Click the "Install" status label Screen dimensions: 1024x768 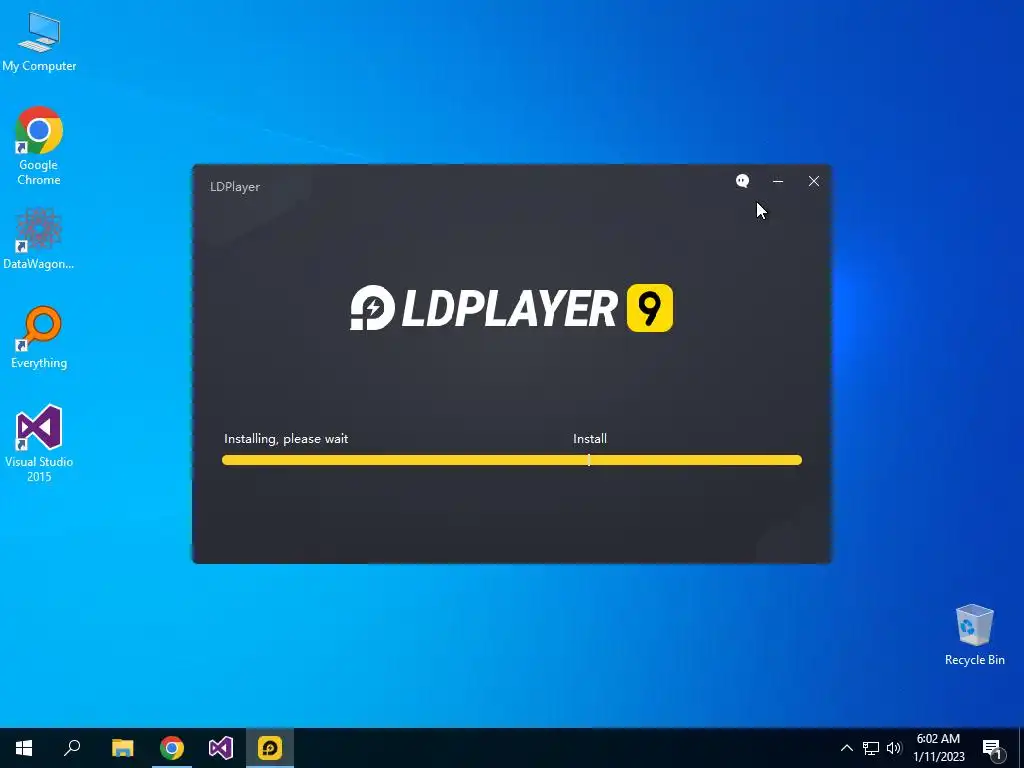pyautogui.click(x=590, y=439)
